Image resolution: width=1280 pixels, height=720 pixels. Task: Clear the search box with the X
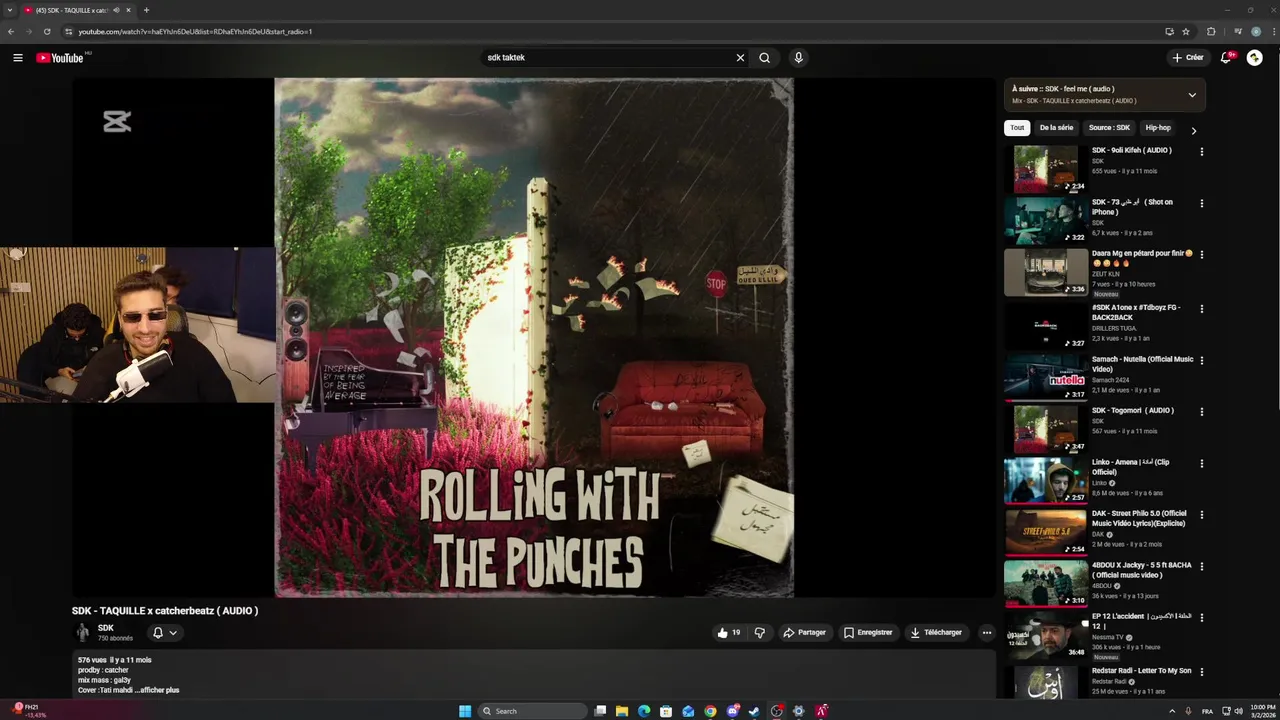click(x=740, y=58)
